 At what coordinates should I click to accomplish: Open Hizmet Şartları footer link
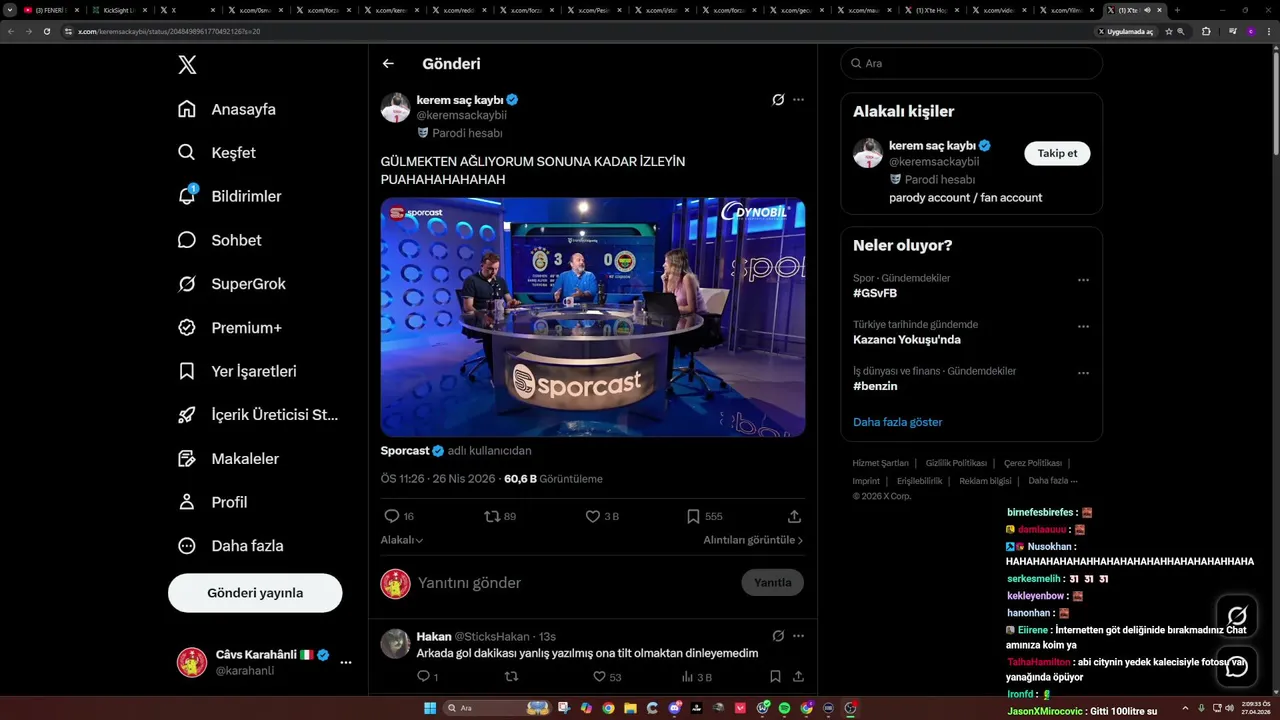(x=880, y=463)
